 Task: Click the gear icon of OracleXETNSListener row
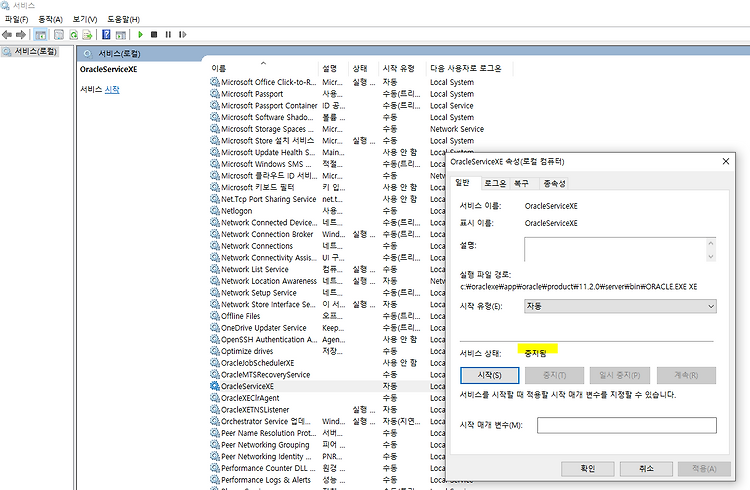[x=214, y=410]
